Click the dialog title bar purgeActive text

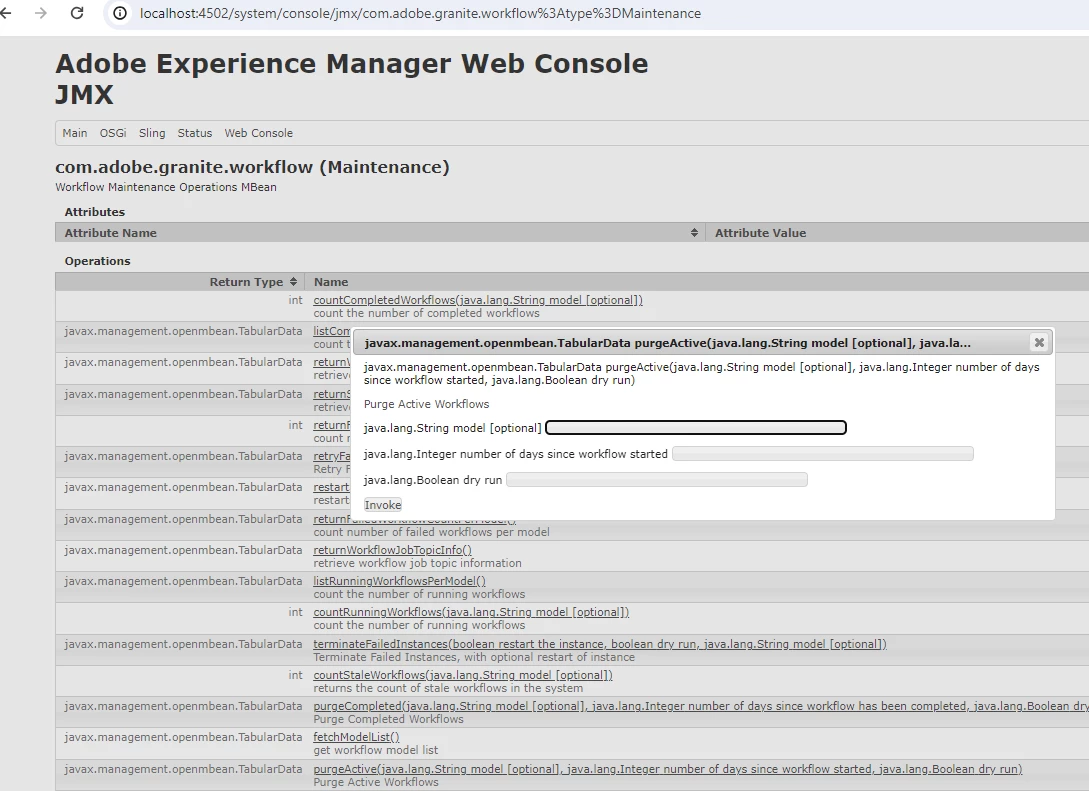667,342
